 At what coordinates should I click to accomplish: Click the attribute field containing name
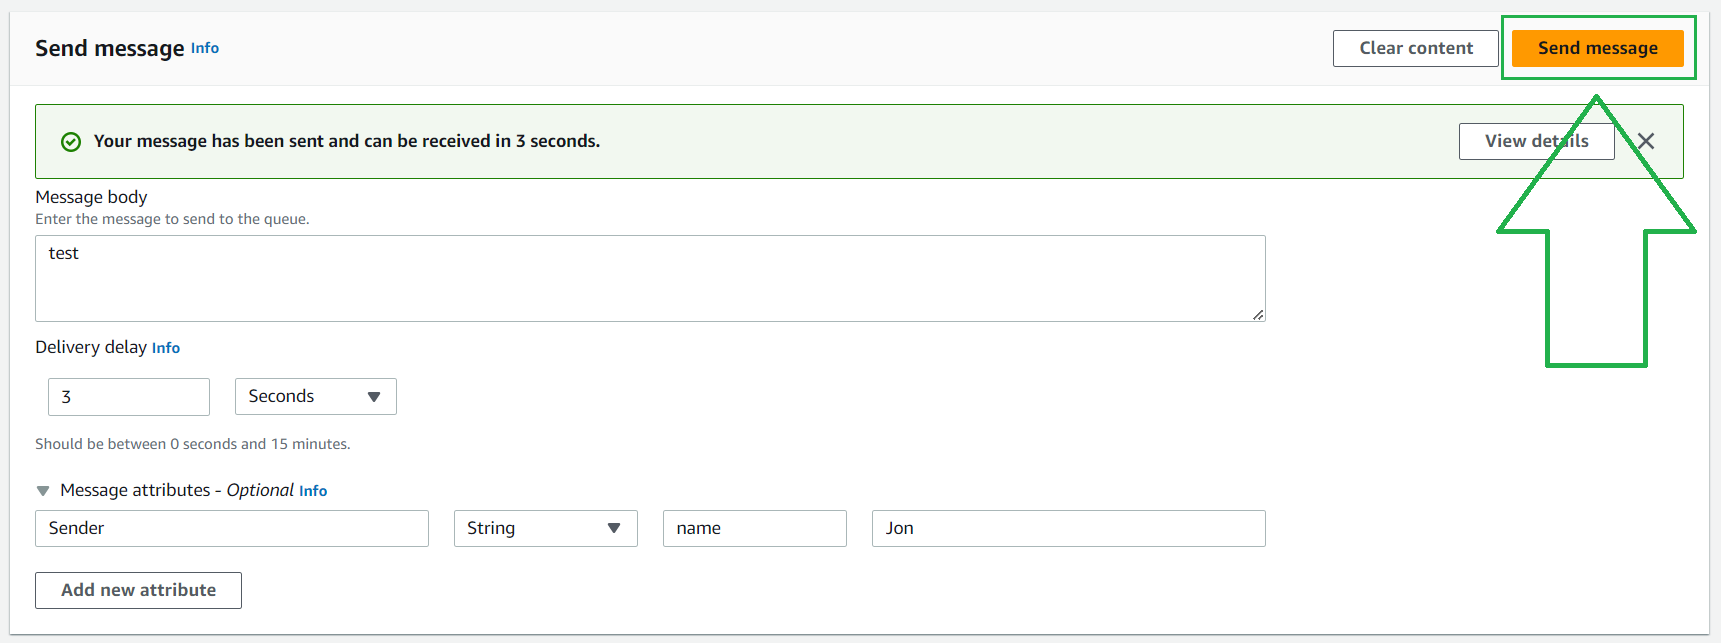tap(754, 528)
